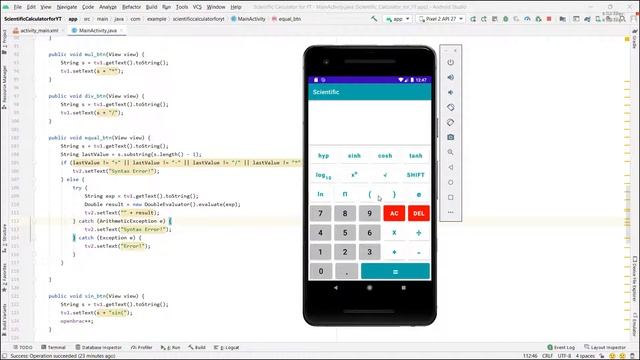Tap the multiply X key on calculator

click(394, 233)
